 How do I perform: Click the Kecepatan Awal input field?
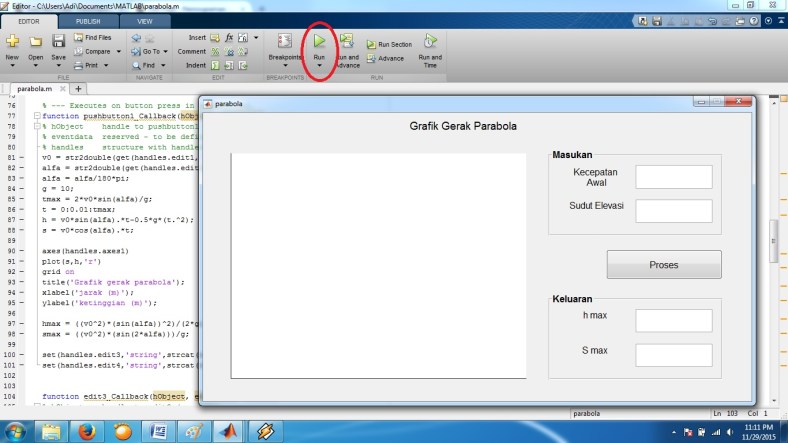pos(673,177)
